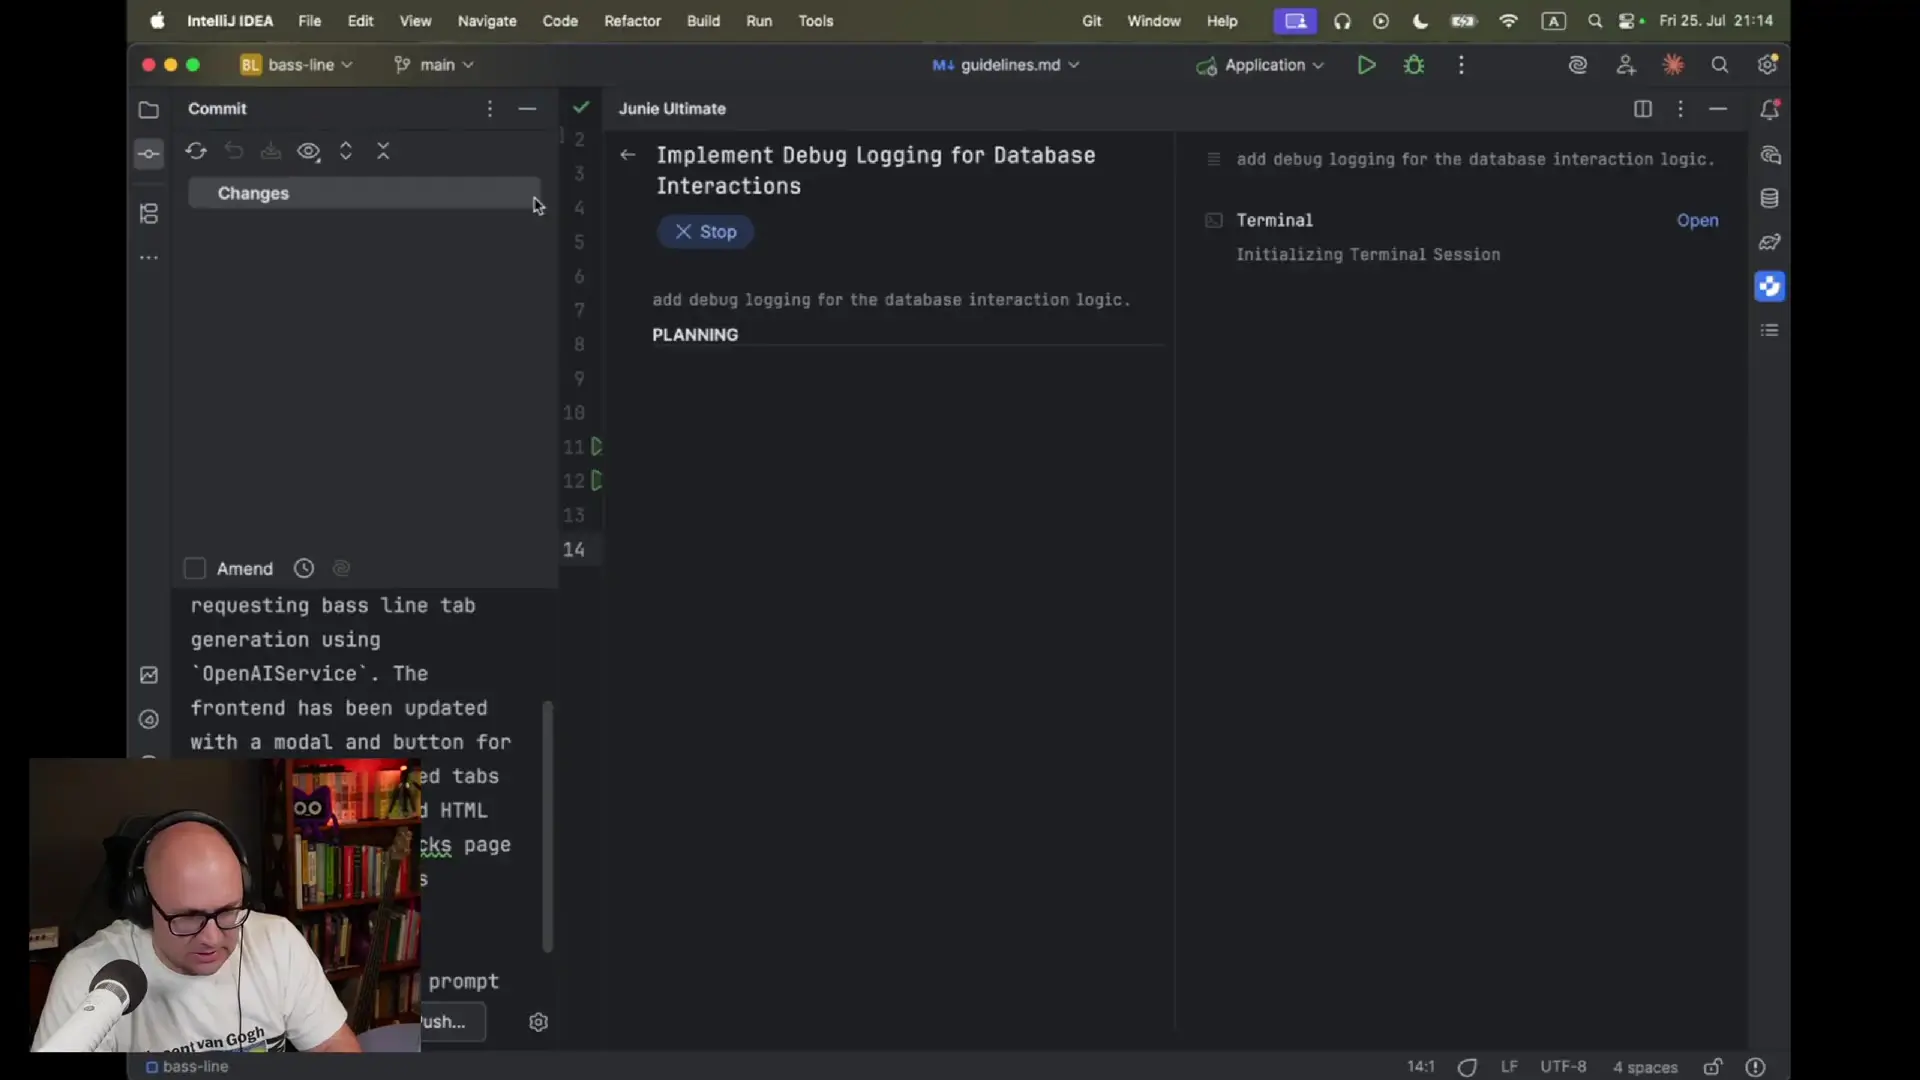Click the AI Assistant swirl icon in toolbar

(x=1578, y=65)
